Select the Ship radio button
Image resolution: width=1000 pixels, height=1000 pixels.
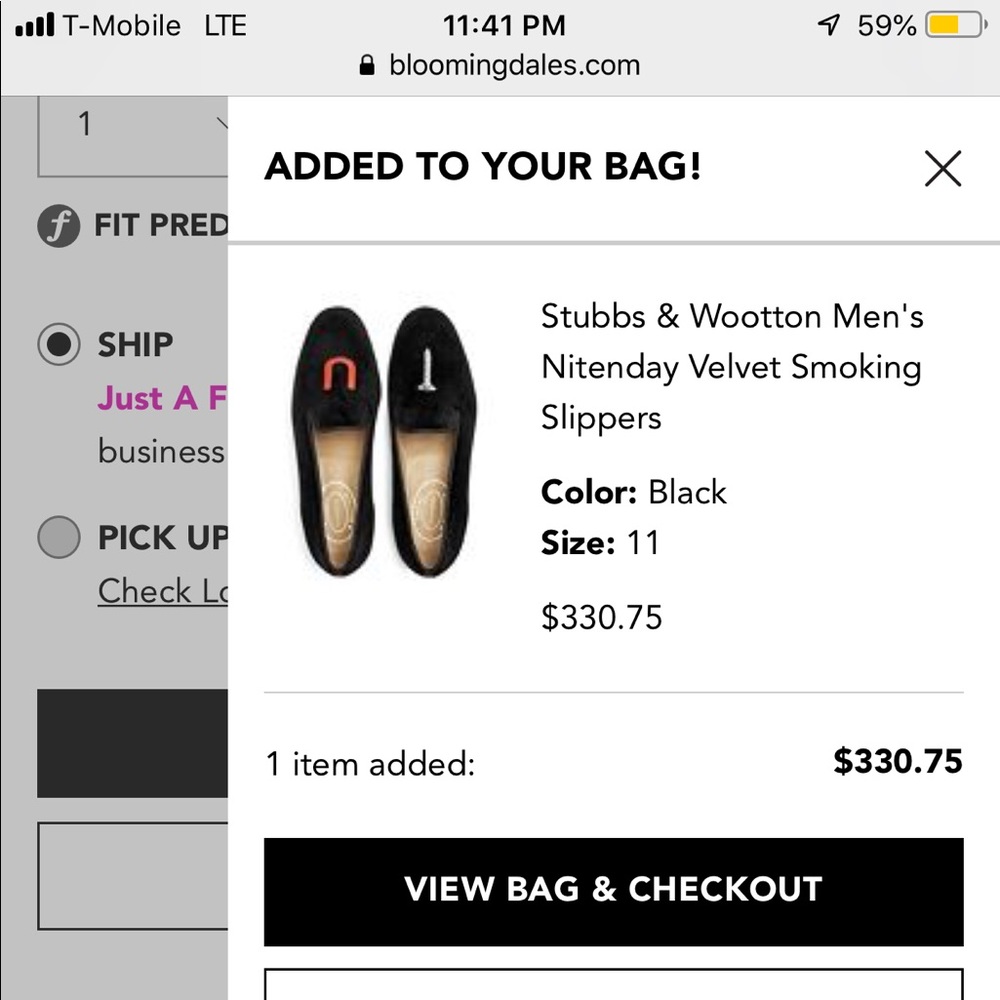click(58, 344)
